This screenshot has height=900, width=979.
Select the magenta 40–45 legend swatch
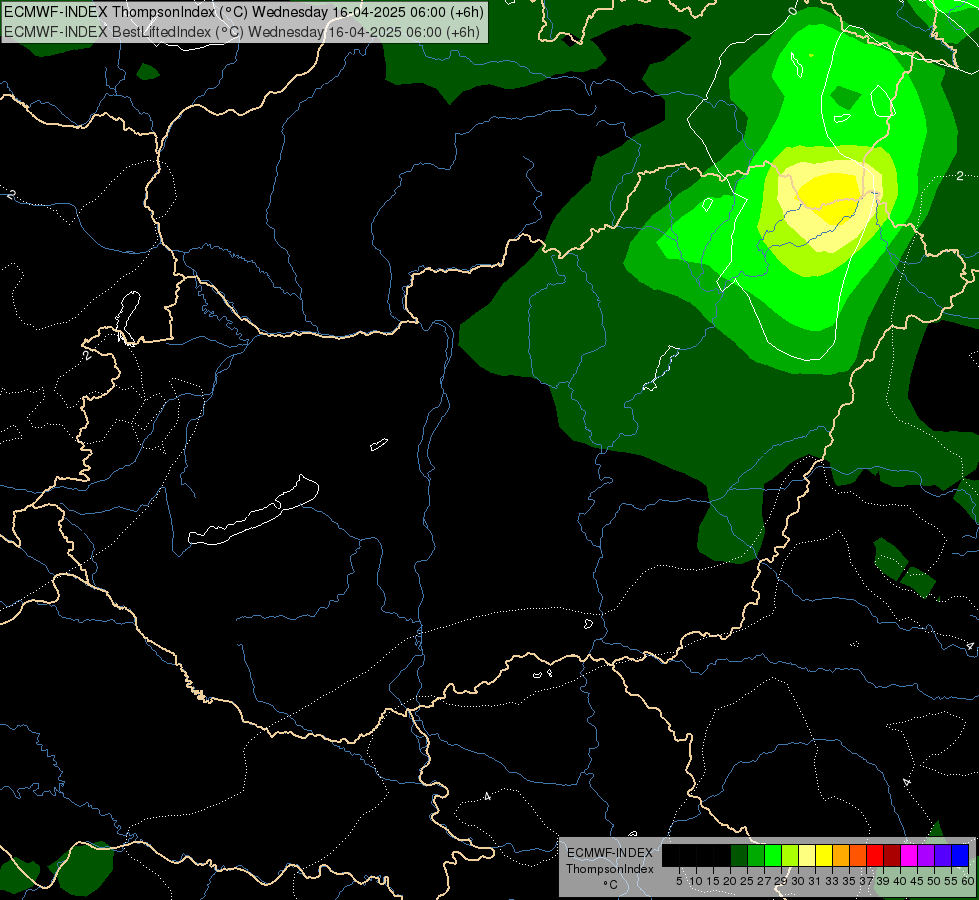[x=909, y=855]
